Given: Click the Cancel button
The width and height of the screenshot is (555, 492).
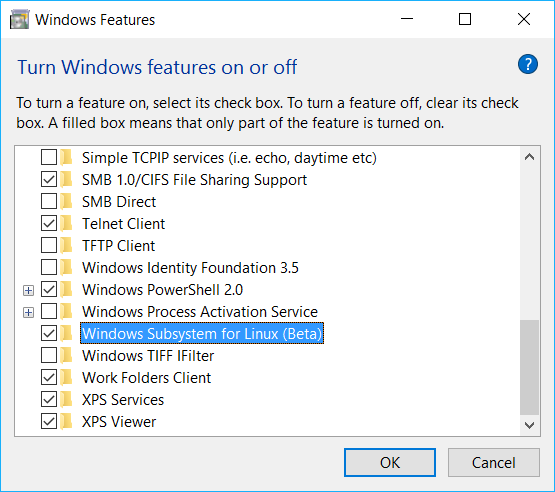Looking at the screenshot, I should (493, 463).
